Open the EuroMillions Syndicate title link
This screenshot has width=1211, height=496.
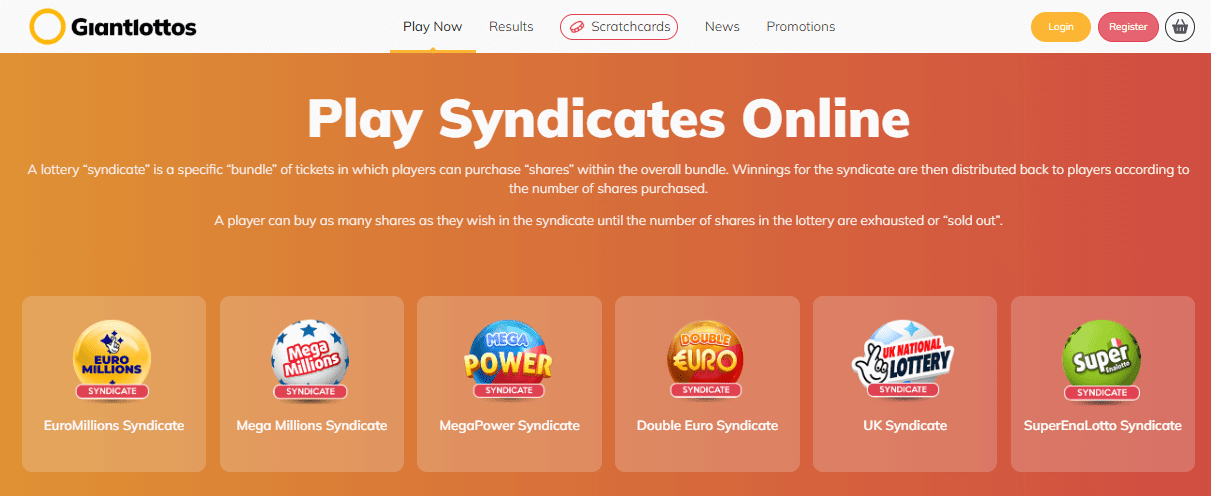tap(114, 425)
